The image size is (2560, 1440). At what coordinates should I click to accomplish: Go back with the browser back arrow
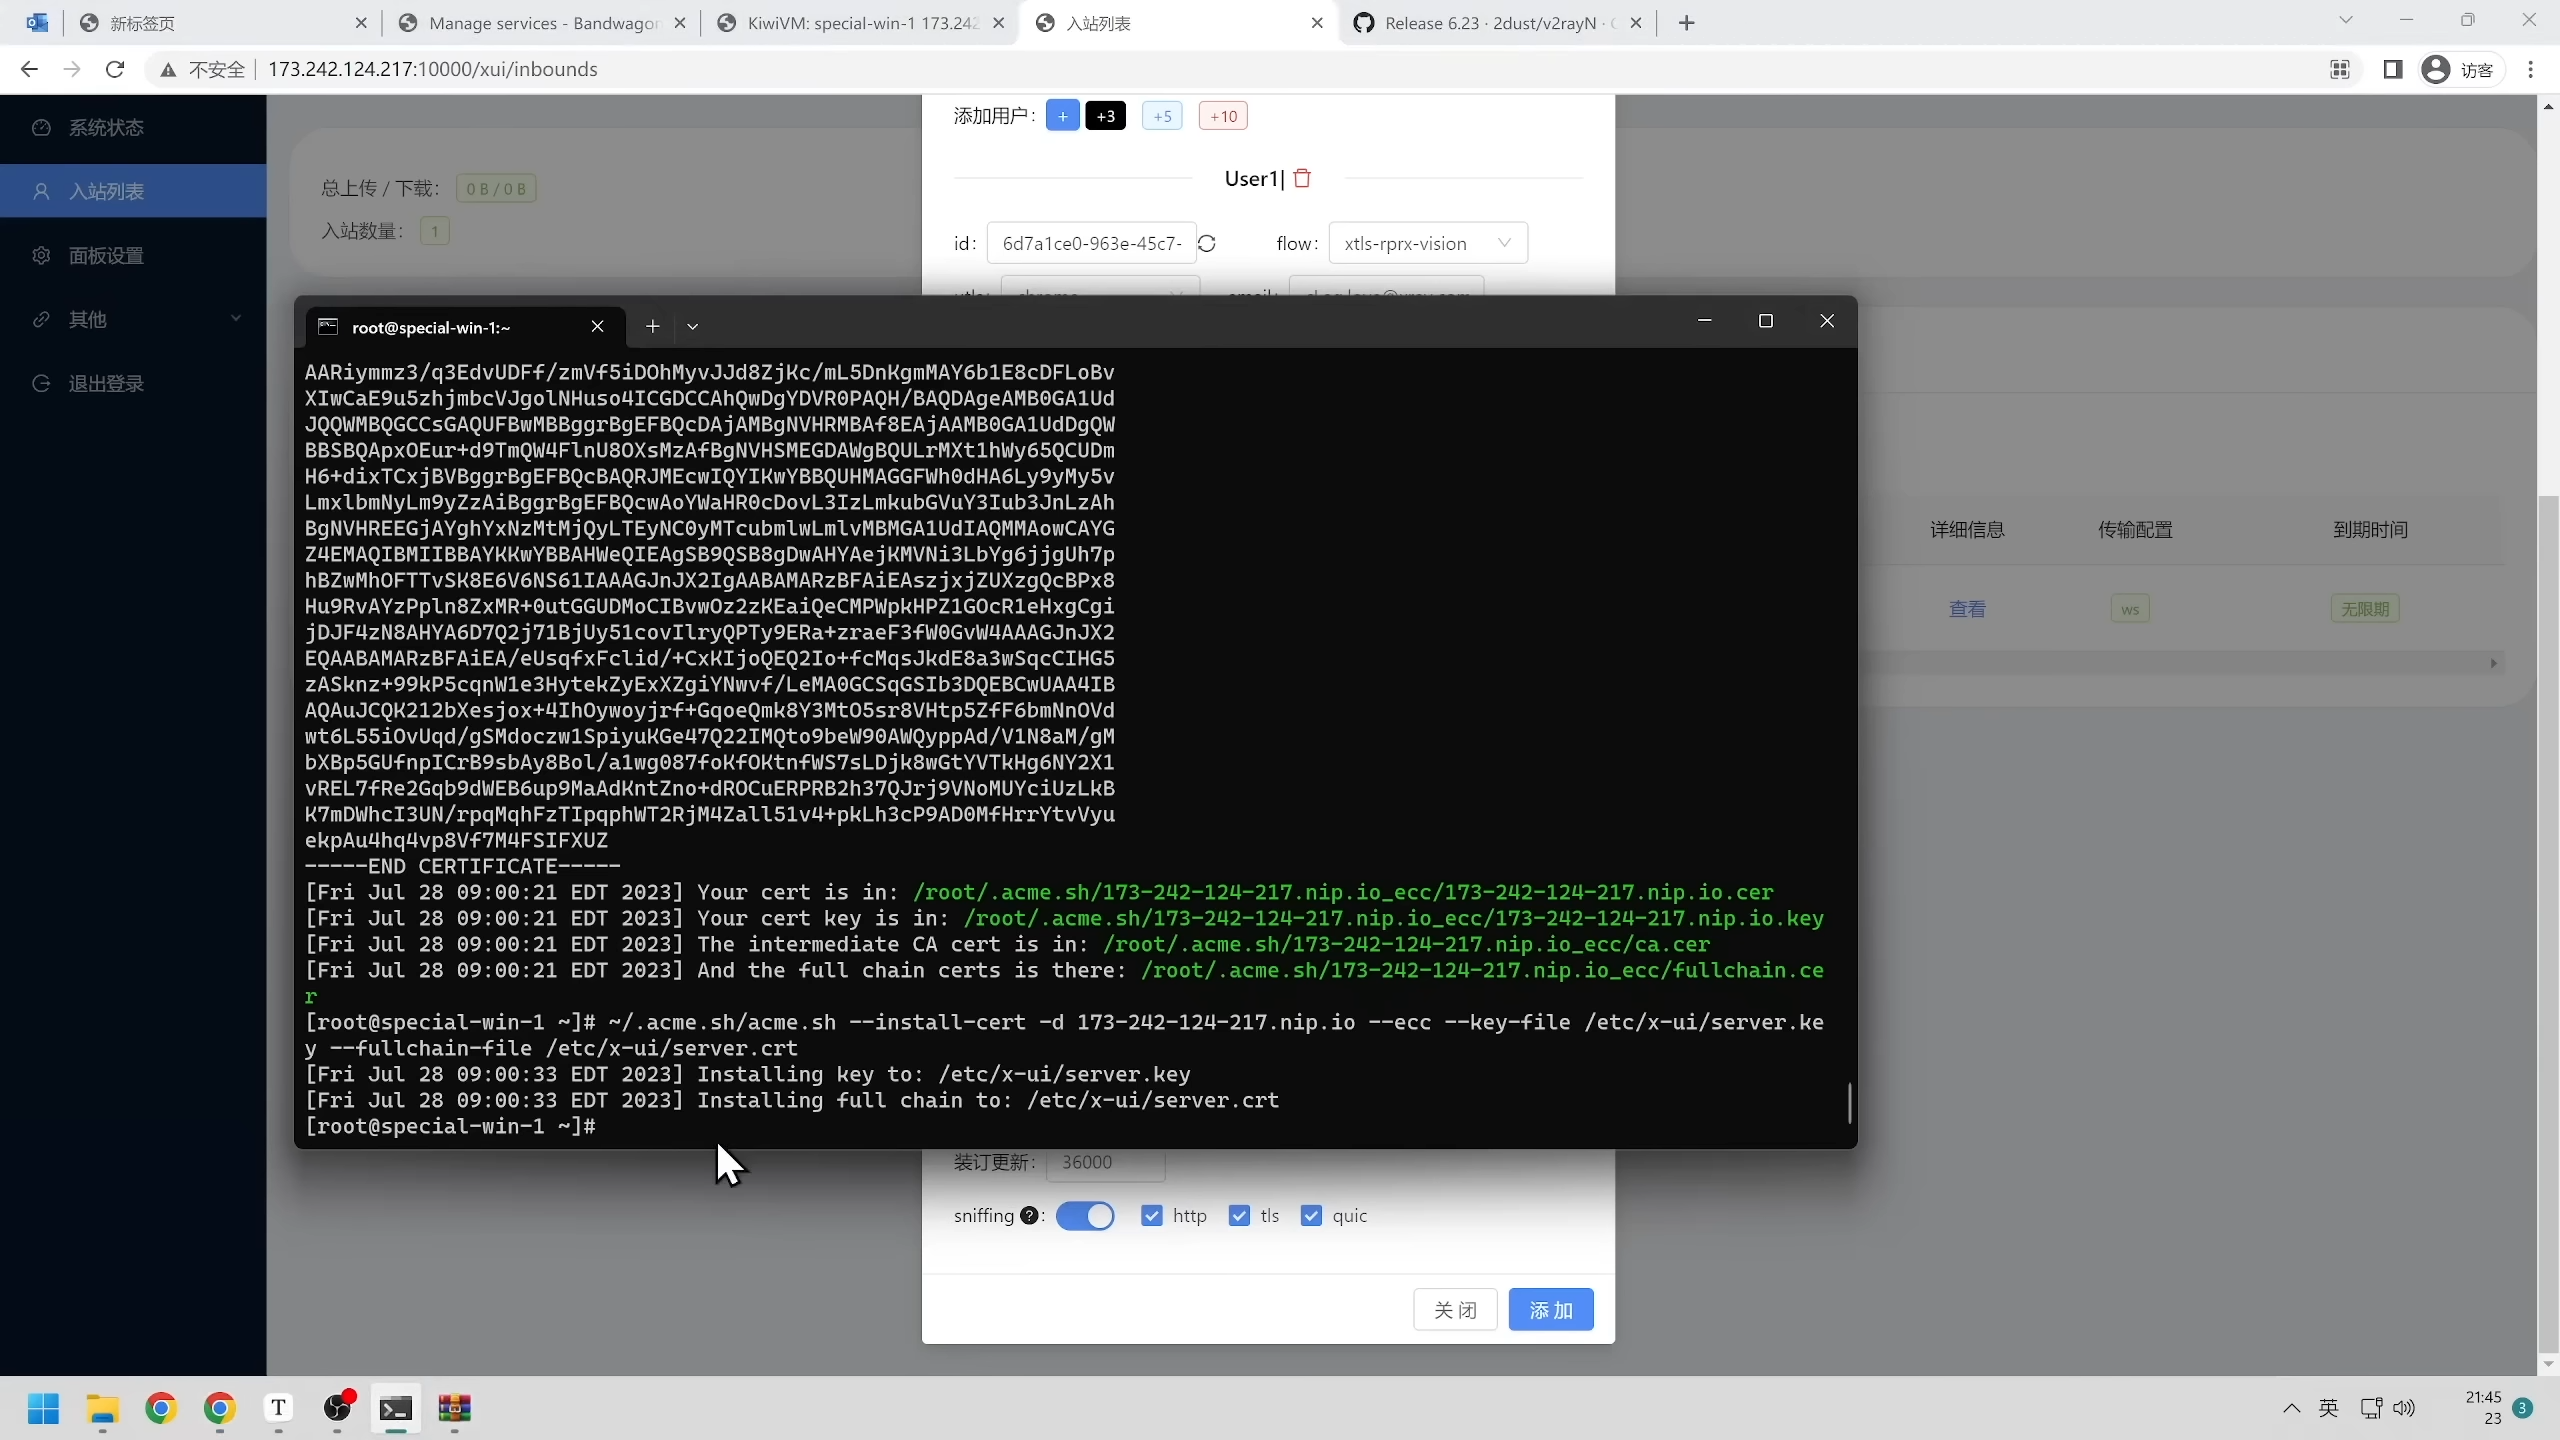point(29,69)
